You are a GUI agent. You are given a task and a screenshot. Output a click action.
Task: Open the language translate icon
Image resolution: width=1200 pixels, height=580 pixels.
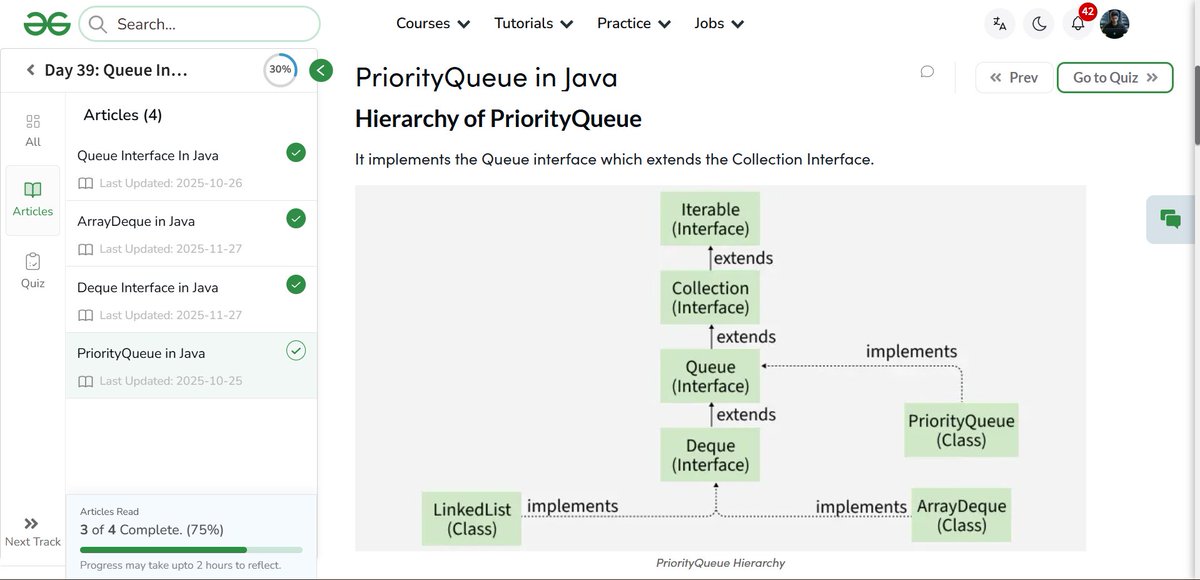(x=999, y=24)
